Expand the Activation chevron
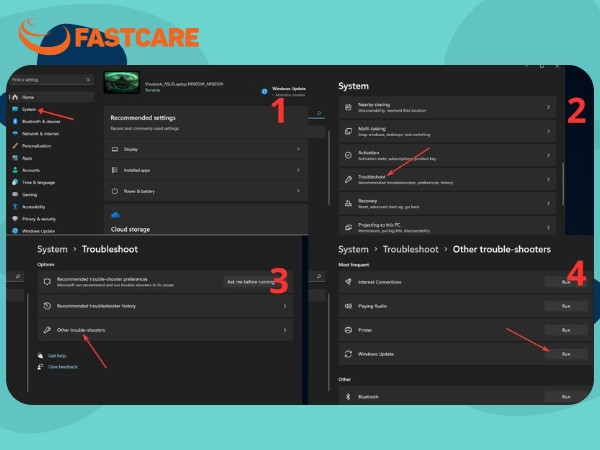 point(548,155)
